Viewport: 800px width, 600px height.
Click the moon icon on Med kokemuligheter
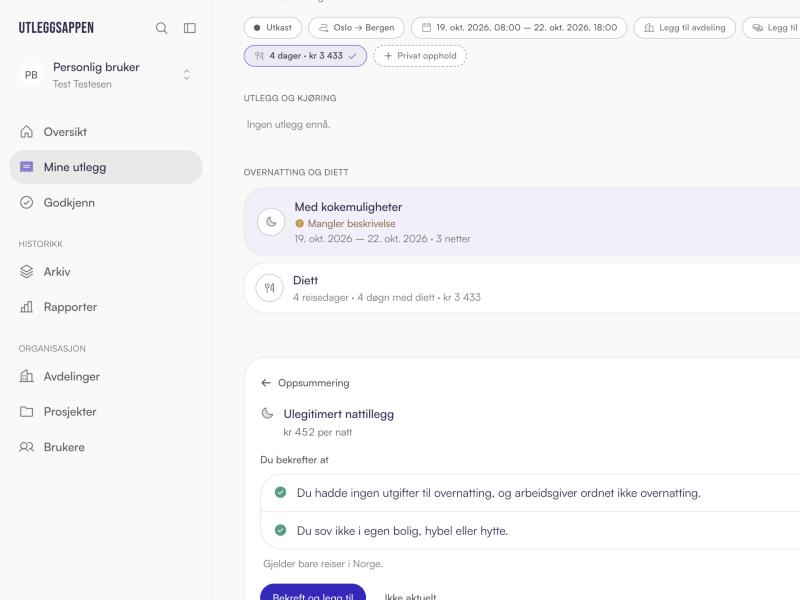pos(271,222)
